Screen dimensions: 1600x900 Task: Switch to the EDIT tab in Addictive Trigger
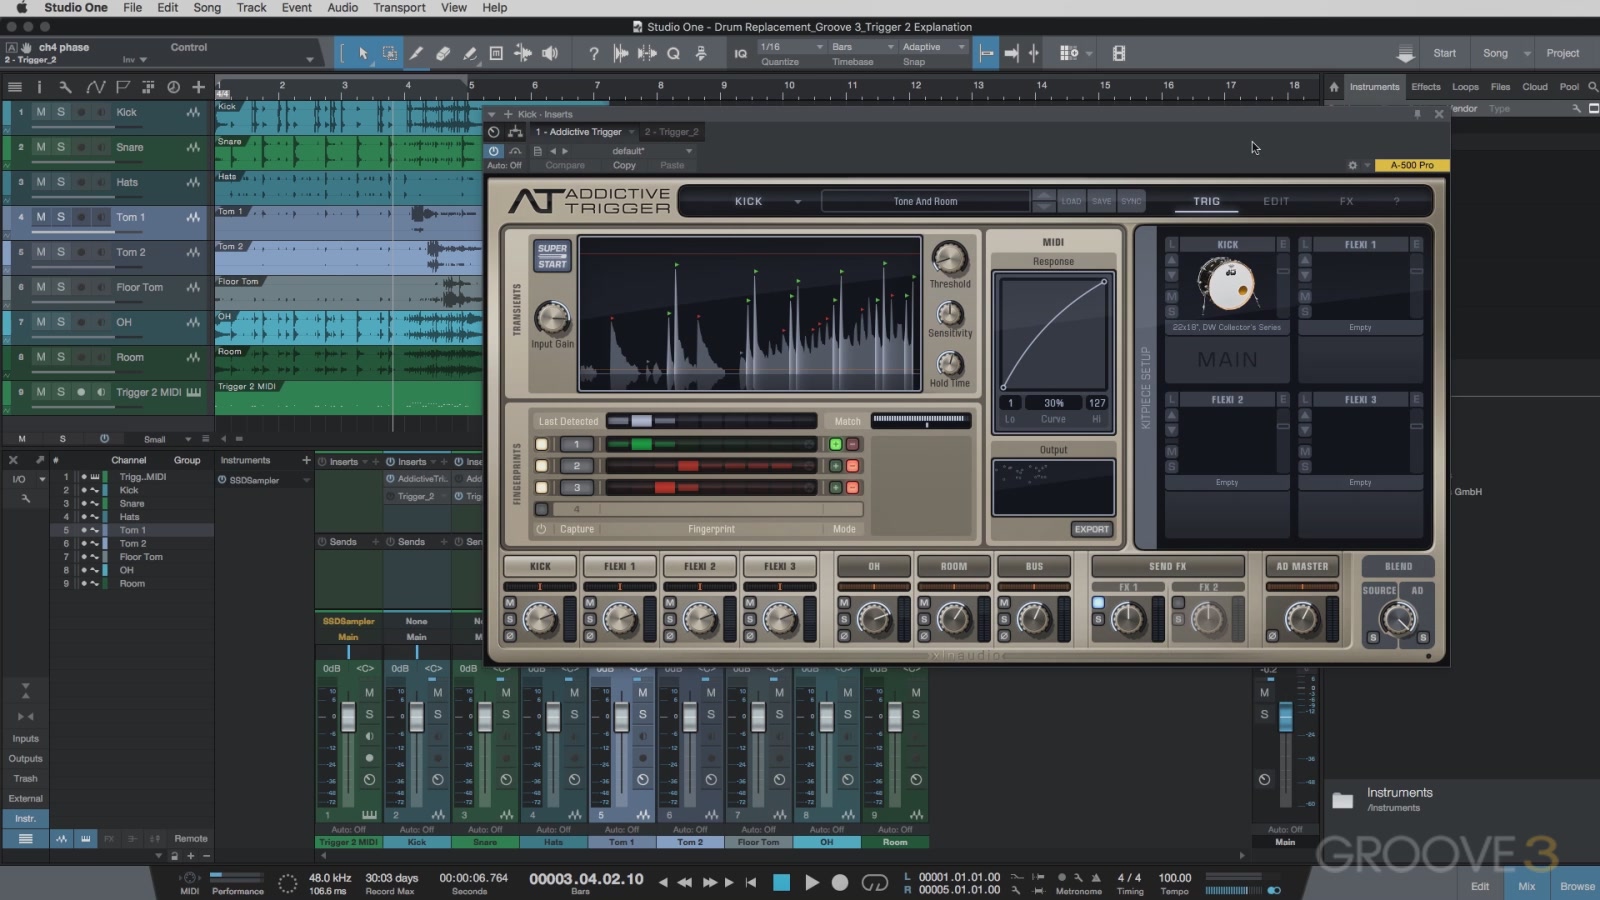[1276, 201]
